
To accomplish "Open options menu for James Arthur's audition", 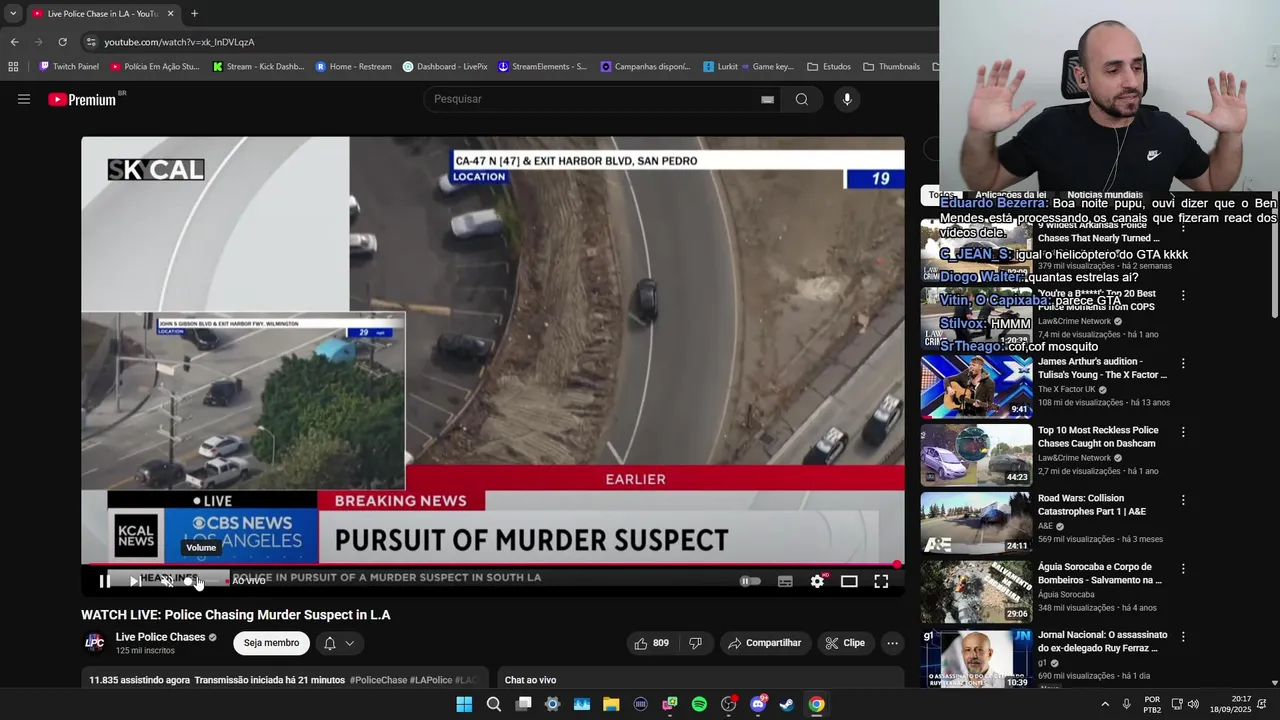I will (1183, 364).
